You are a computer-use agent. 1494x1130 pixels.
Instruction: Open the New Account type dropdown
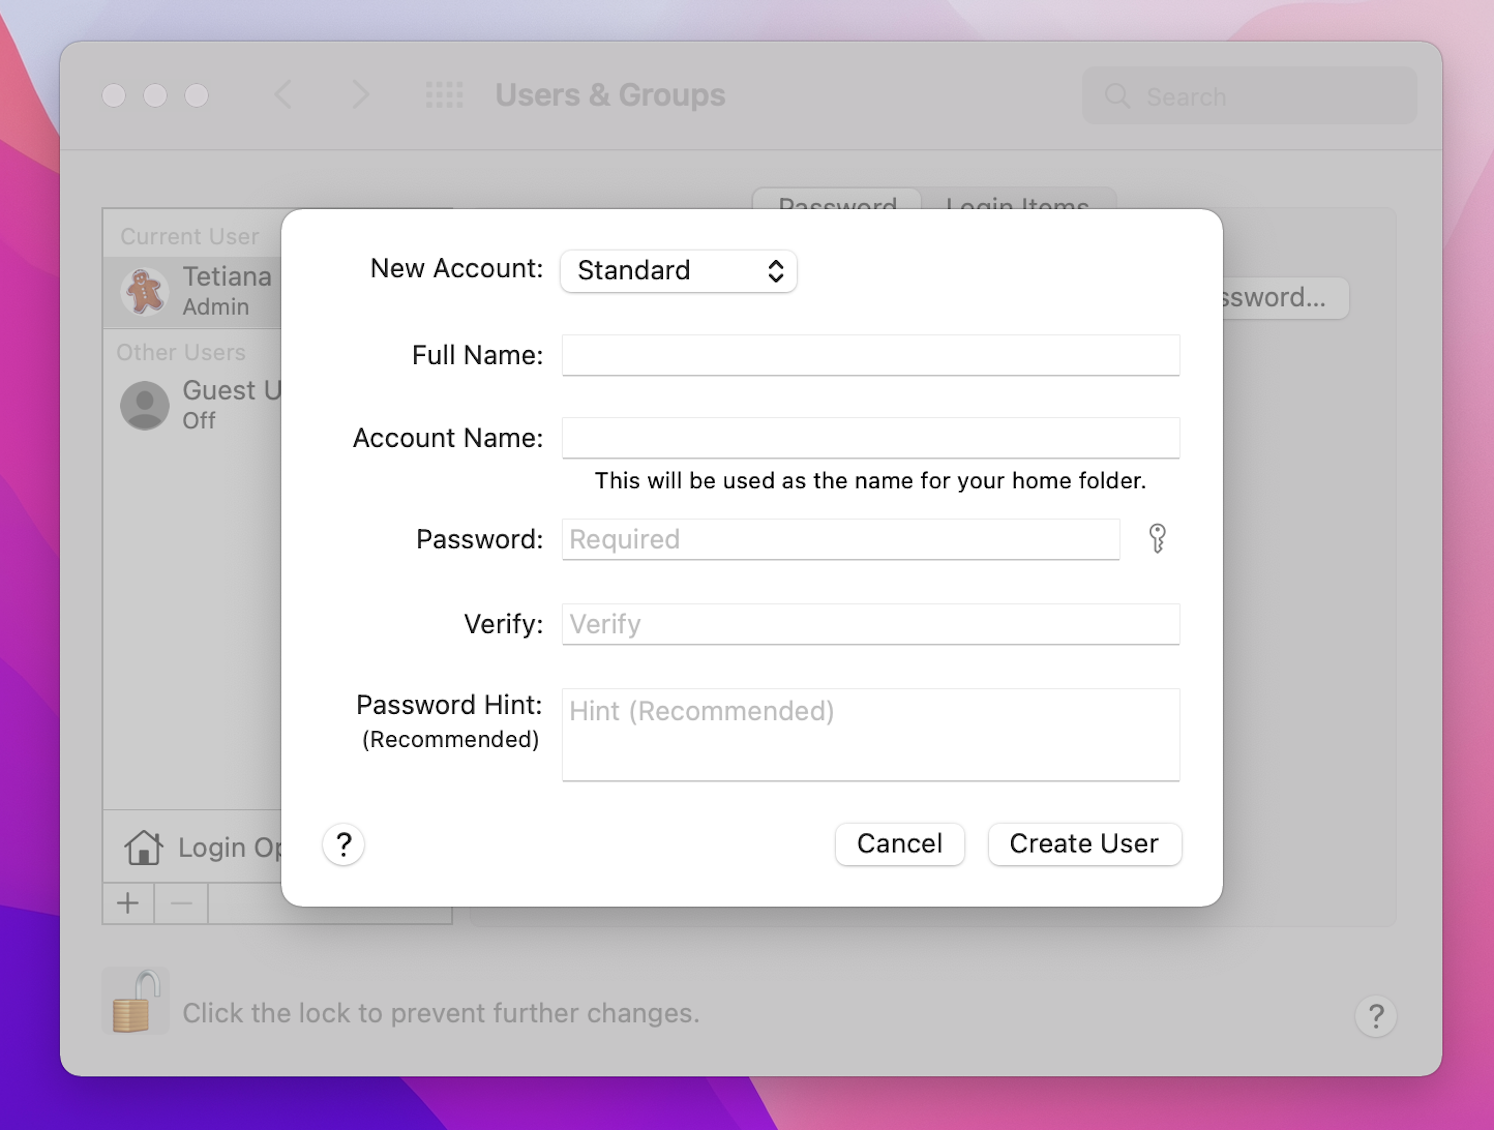678,270
